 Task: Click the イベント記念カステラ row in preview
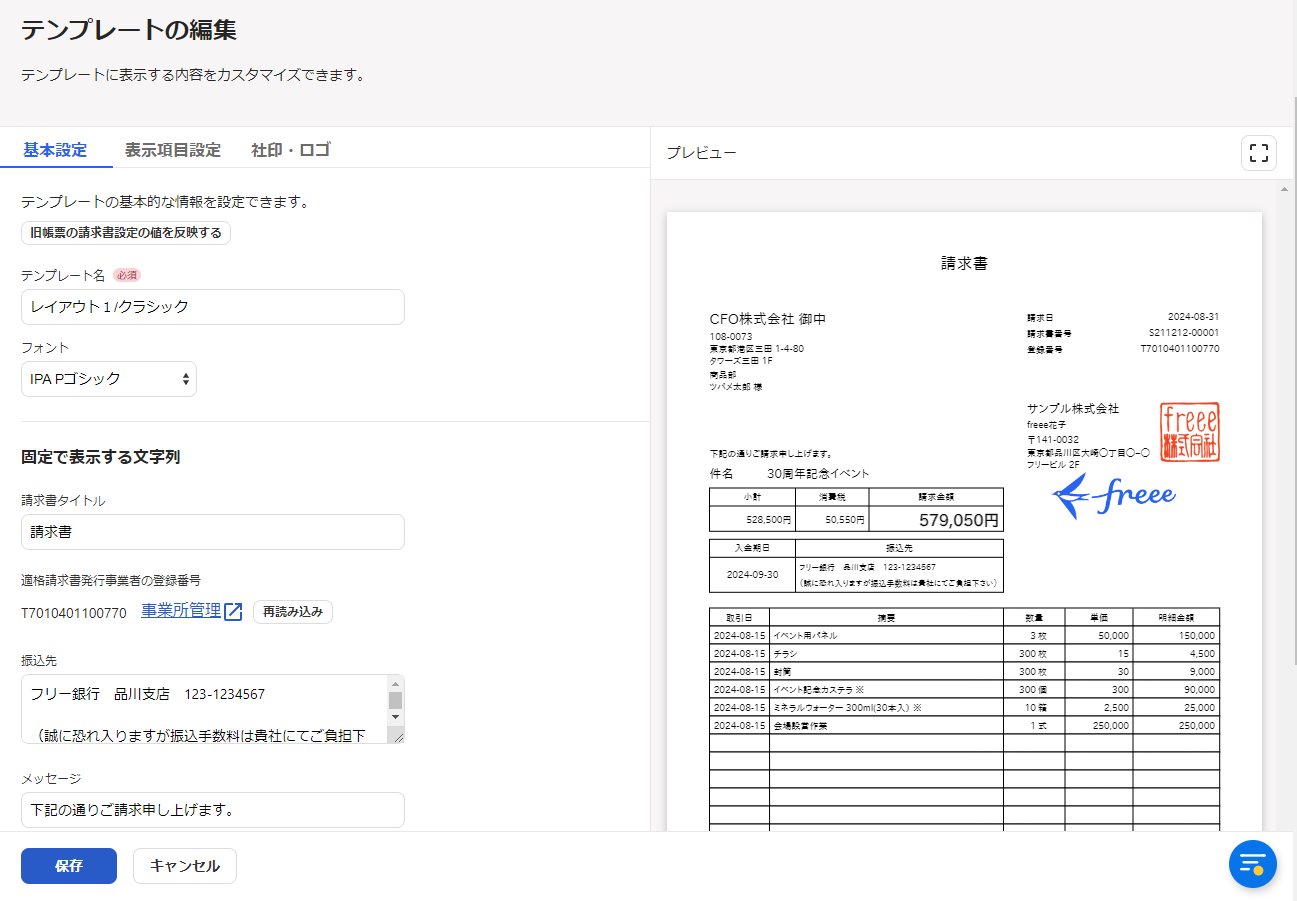(x=964, y=689)
